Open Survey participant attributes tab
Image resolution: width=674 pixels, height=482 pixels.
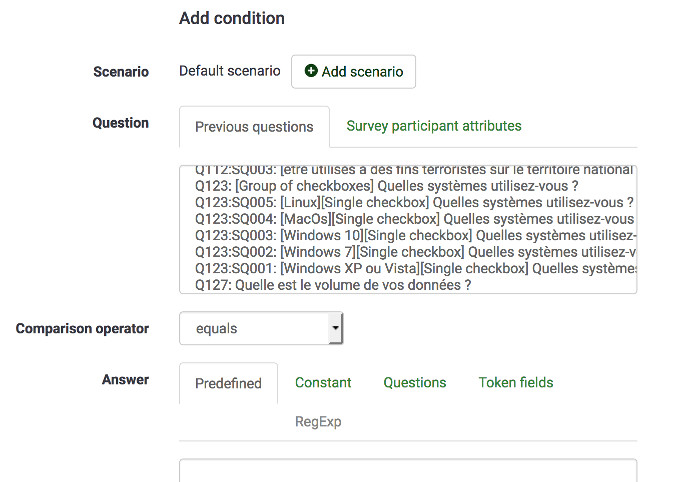(433, 126)
